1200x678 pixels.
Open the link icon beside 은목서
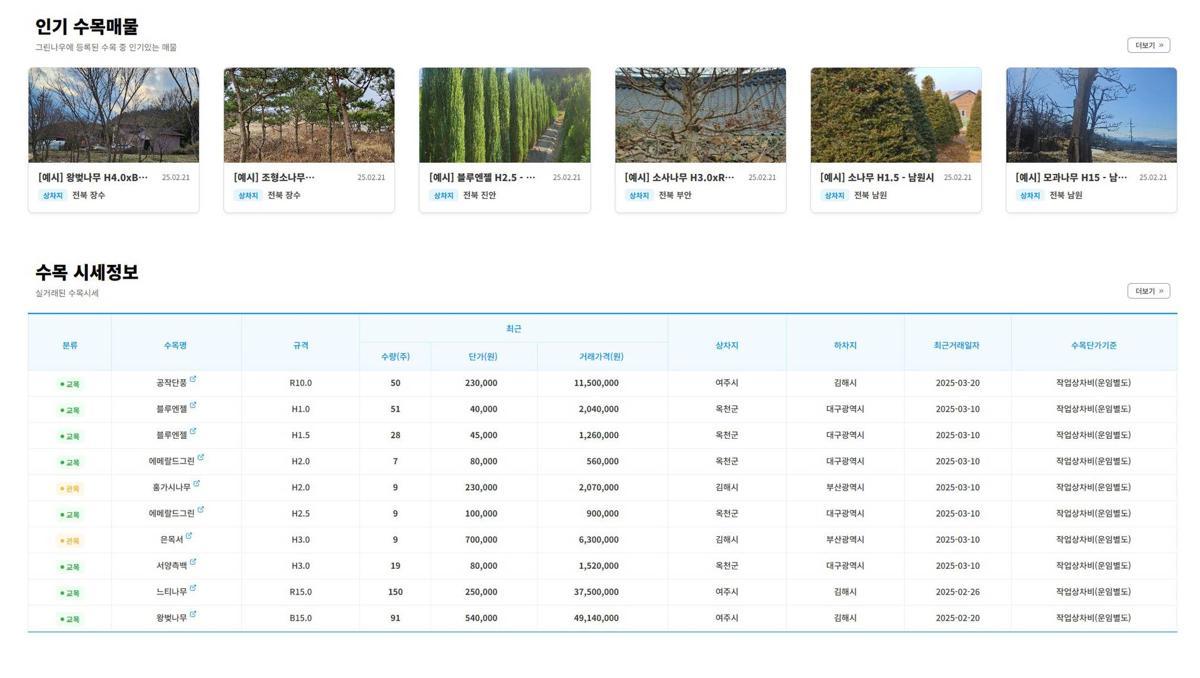189,536
